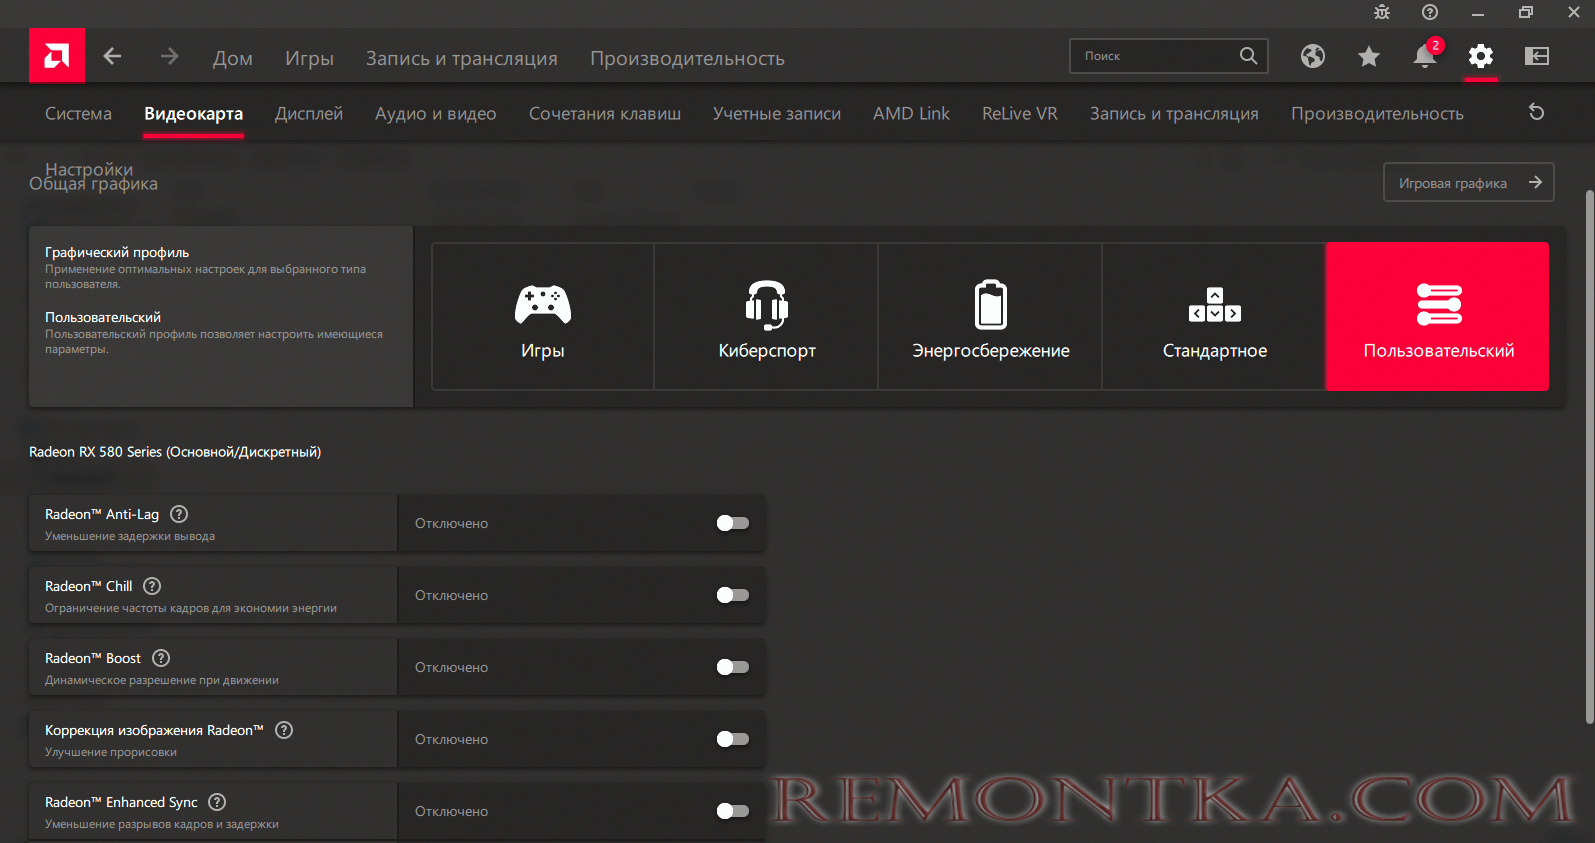Screen dimensions: 1595x843
Task: Switch to the Дисплей tab
Action: (x=309, y=113)
